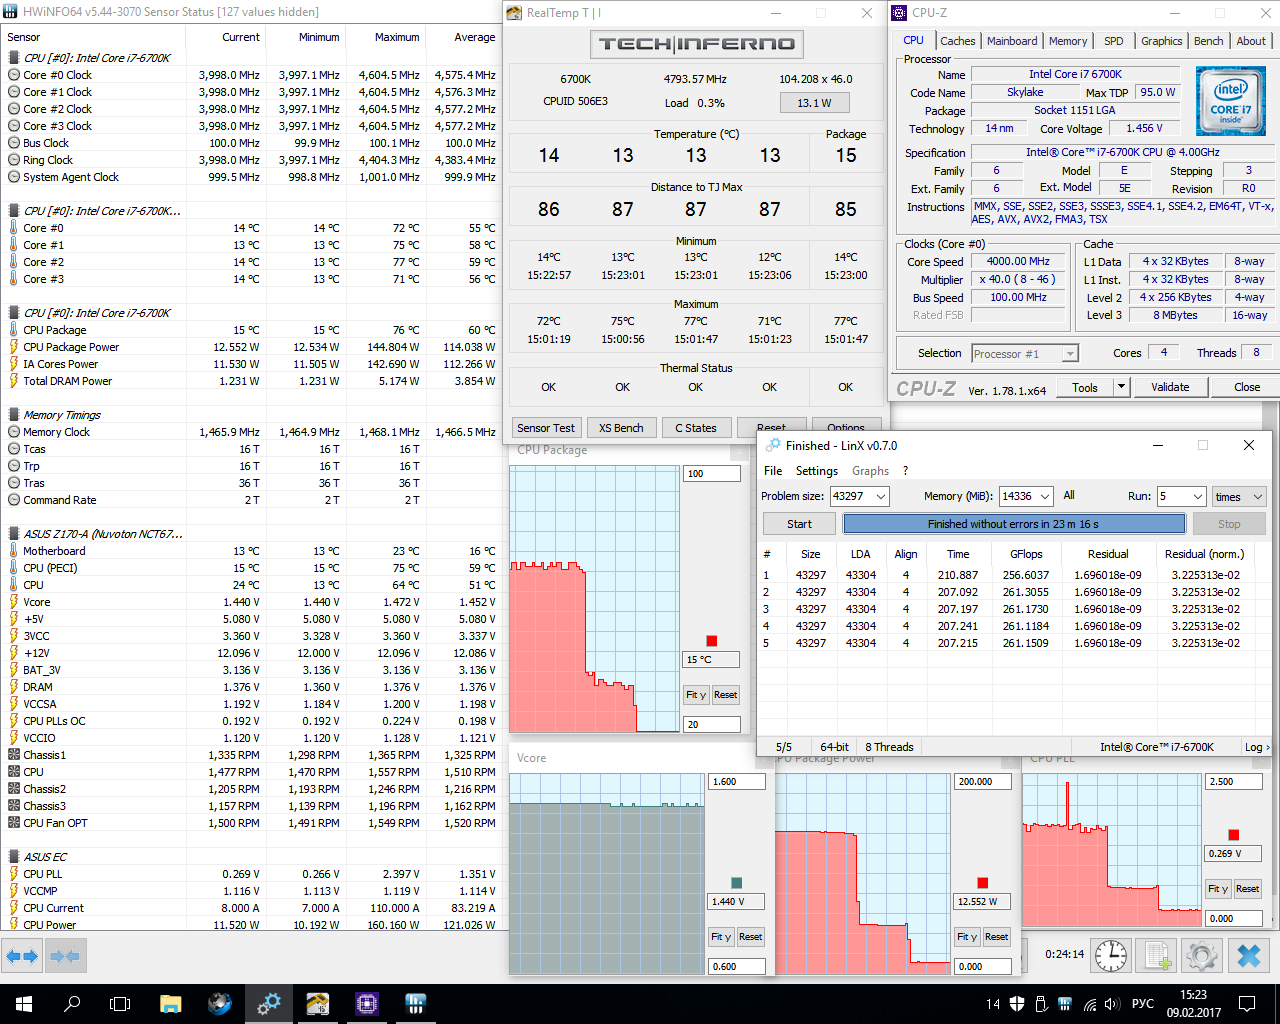Click Reset in the CPU Package temperature graph
Image resolution: width=1280 pixels, height=1024 pixels.
point(725,695)
